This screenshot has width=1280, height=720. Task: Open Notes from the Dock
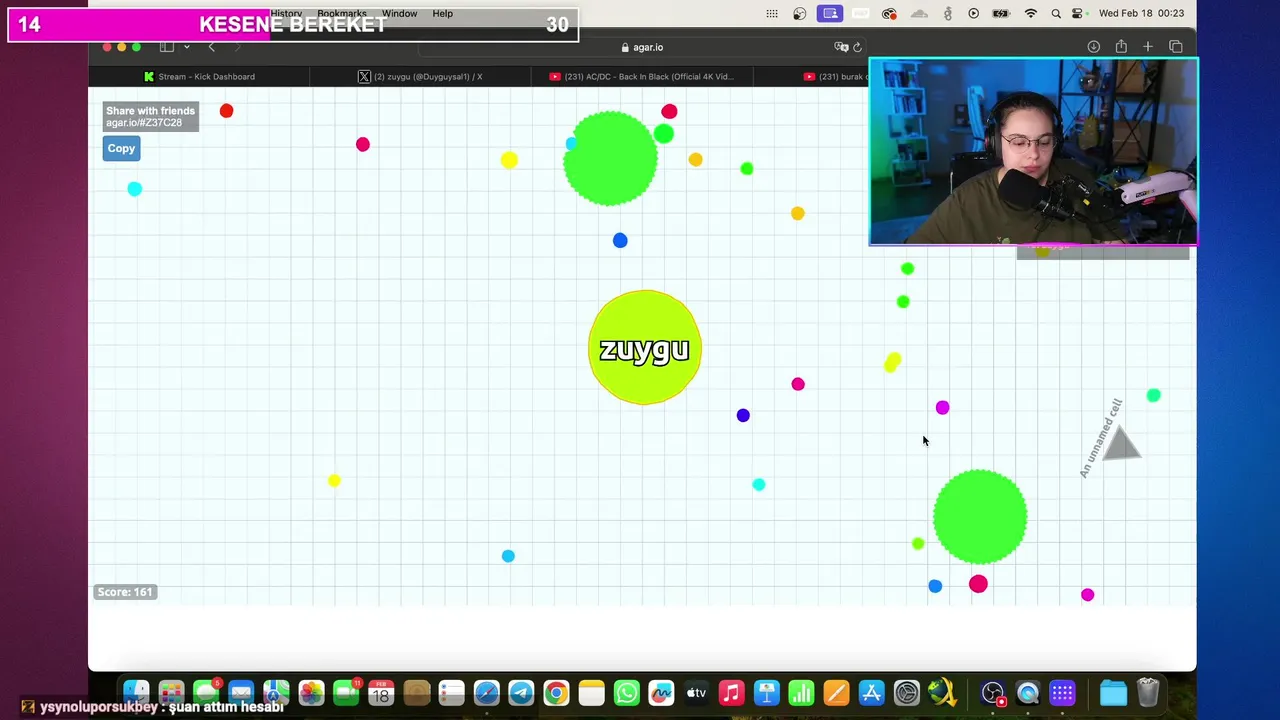pyautogui.click(x=591, y=693)
